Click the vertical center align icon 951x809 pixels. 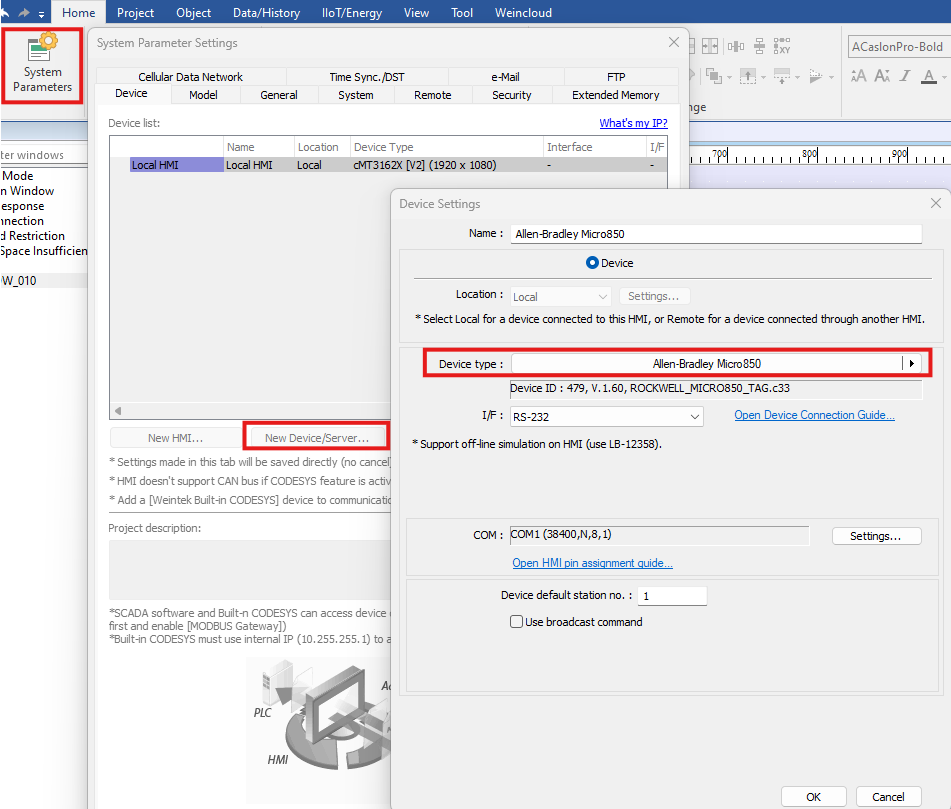point(759,46)
